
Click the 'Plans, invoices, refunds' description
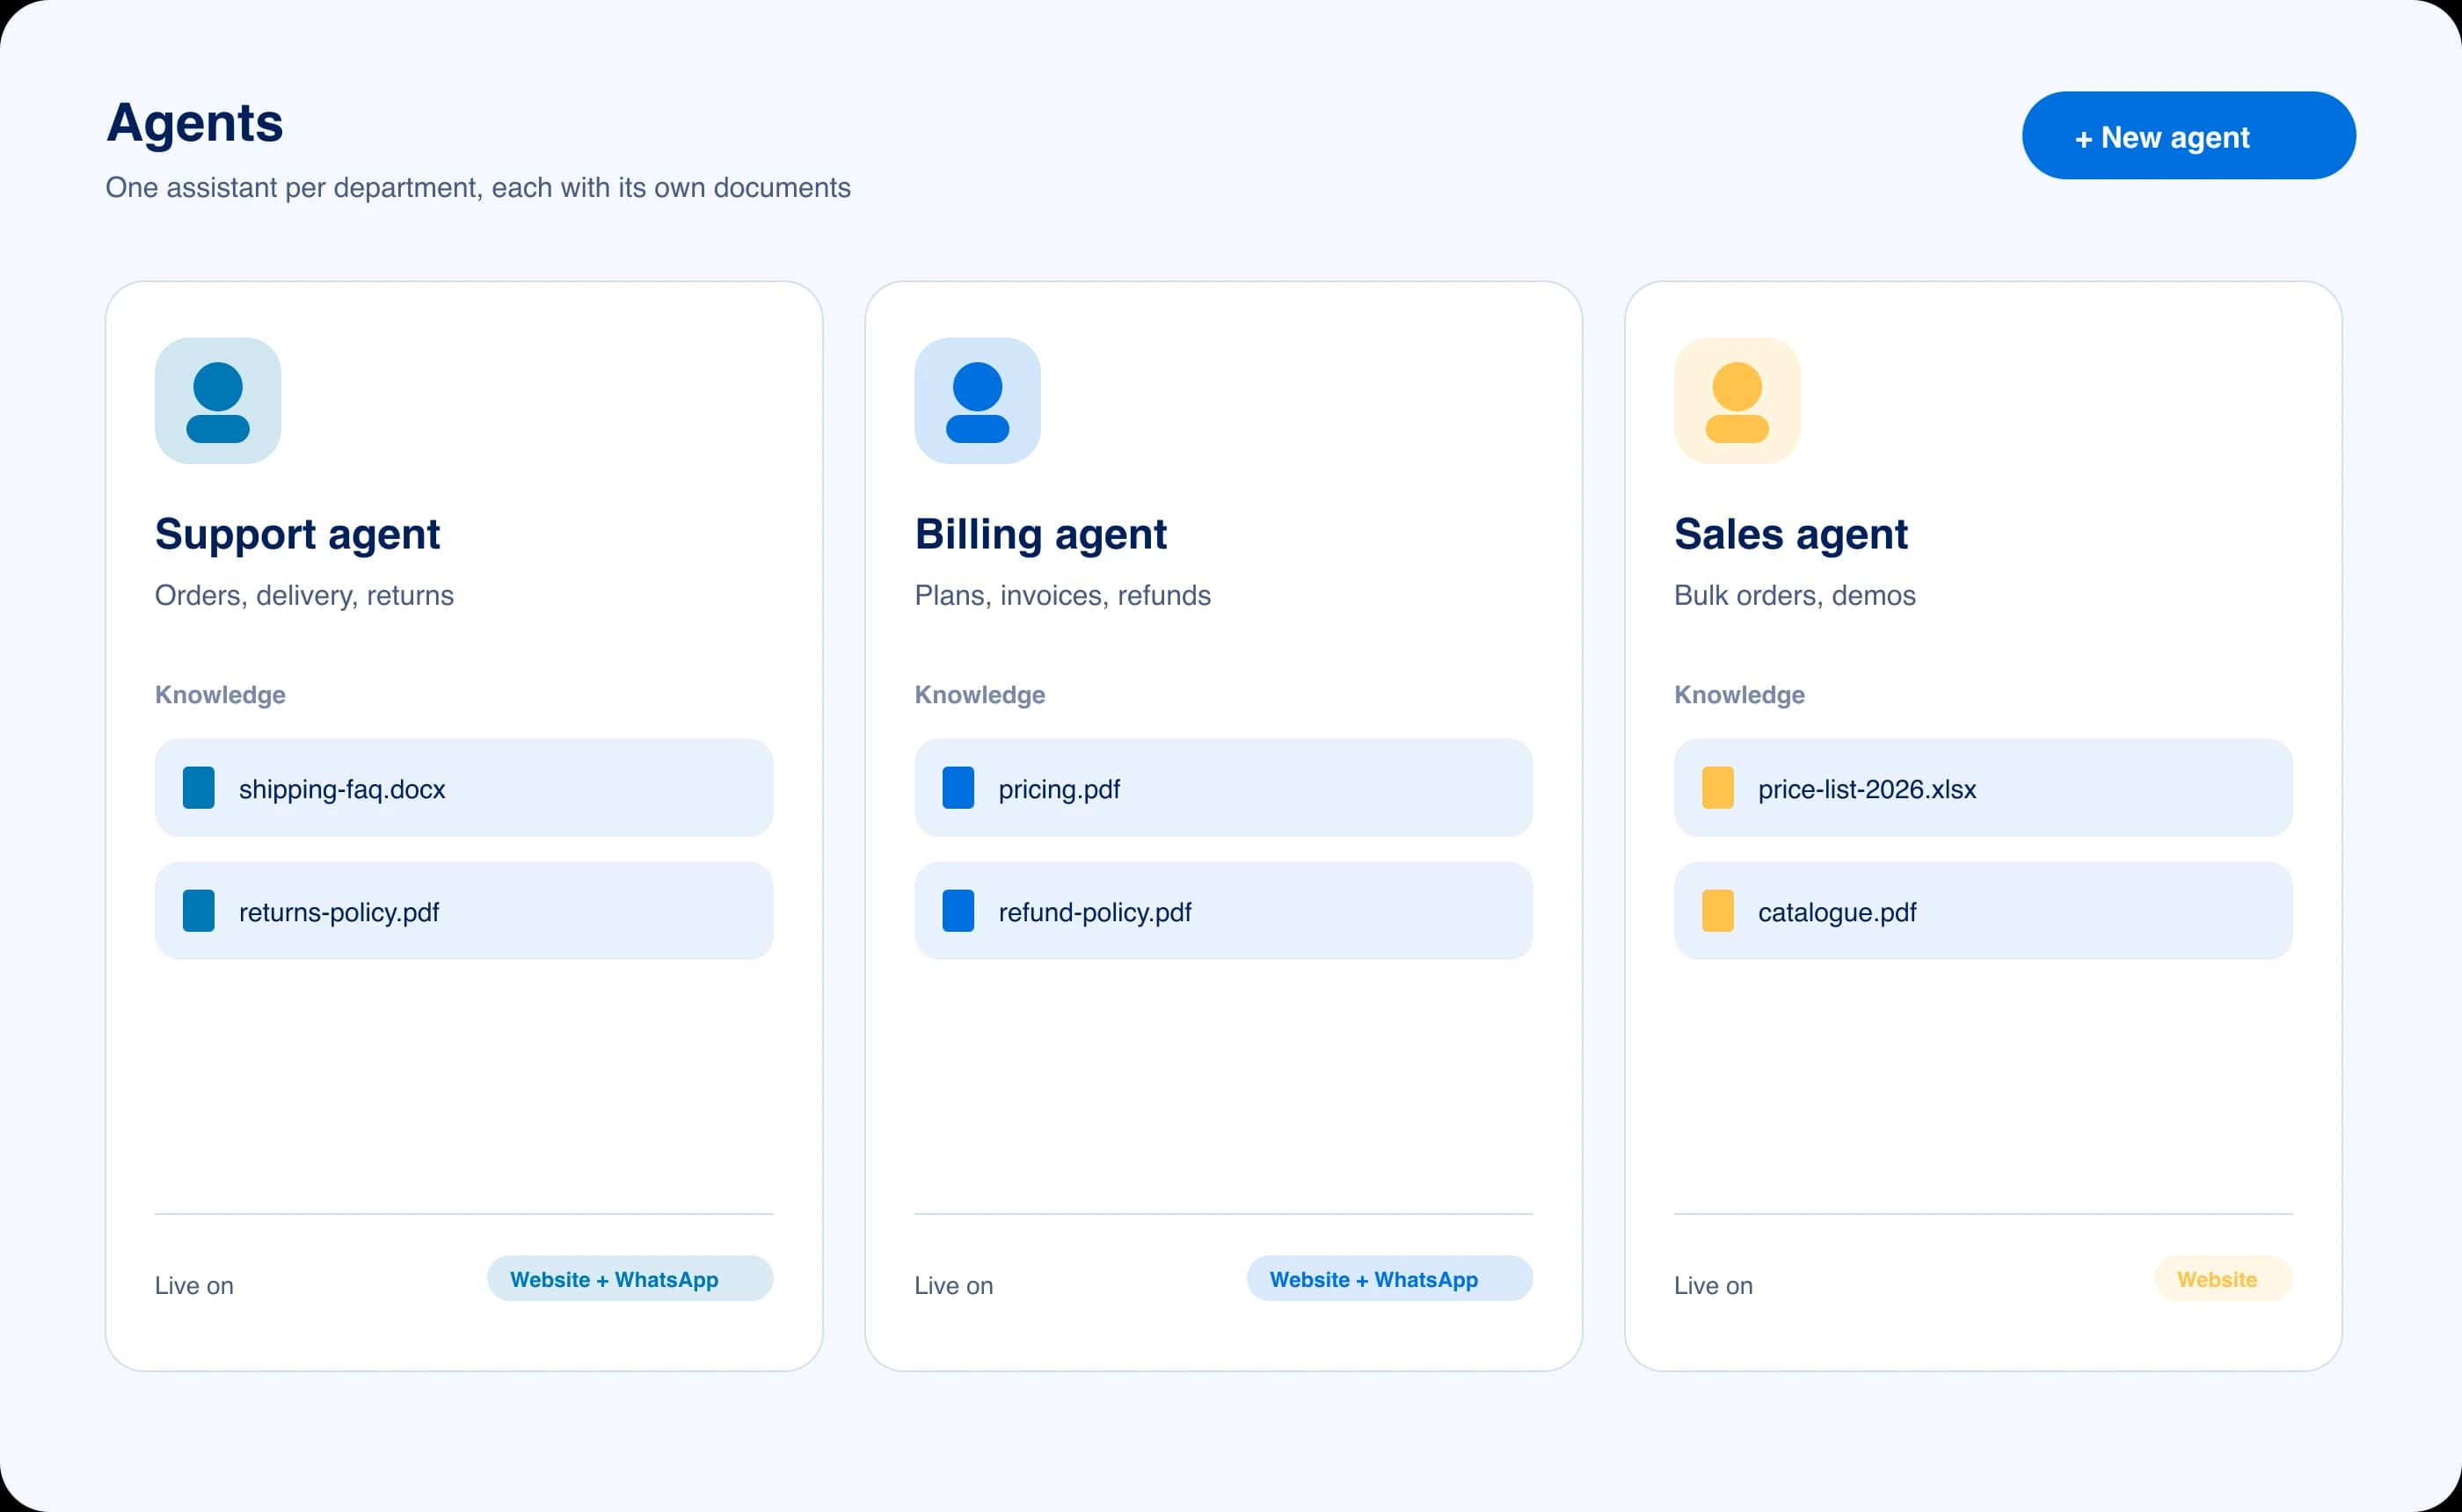[1062, 595]
